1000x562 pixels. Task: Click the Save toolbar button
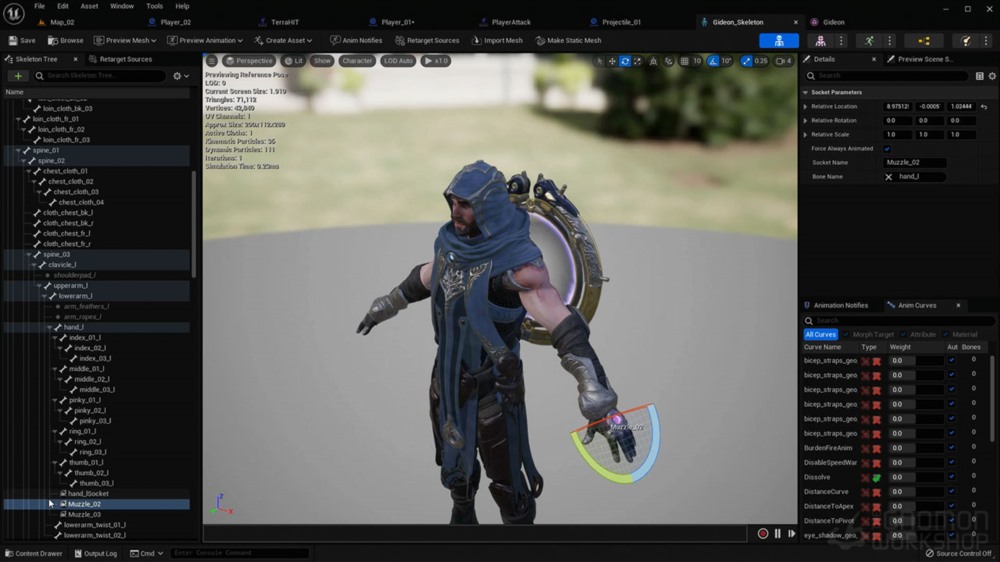[x=22, y=40]
